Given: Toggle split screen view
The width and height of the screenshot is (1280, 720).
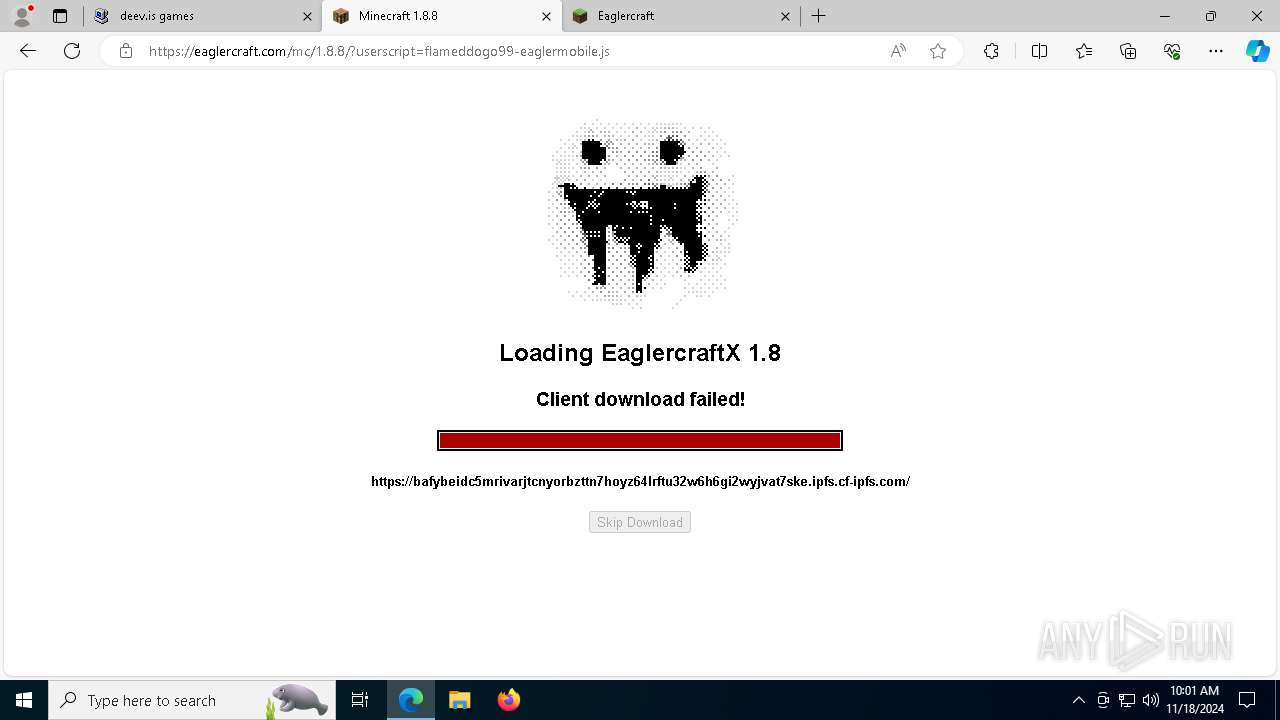Looking at the screenshot, I should point(1039,51).
